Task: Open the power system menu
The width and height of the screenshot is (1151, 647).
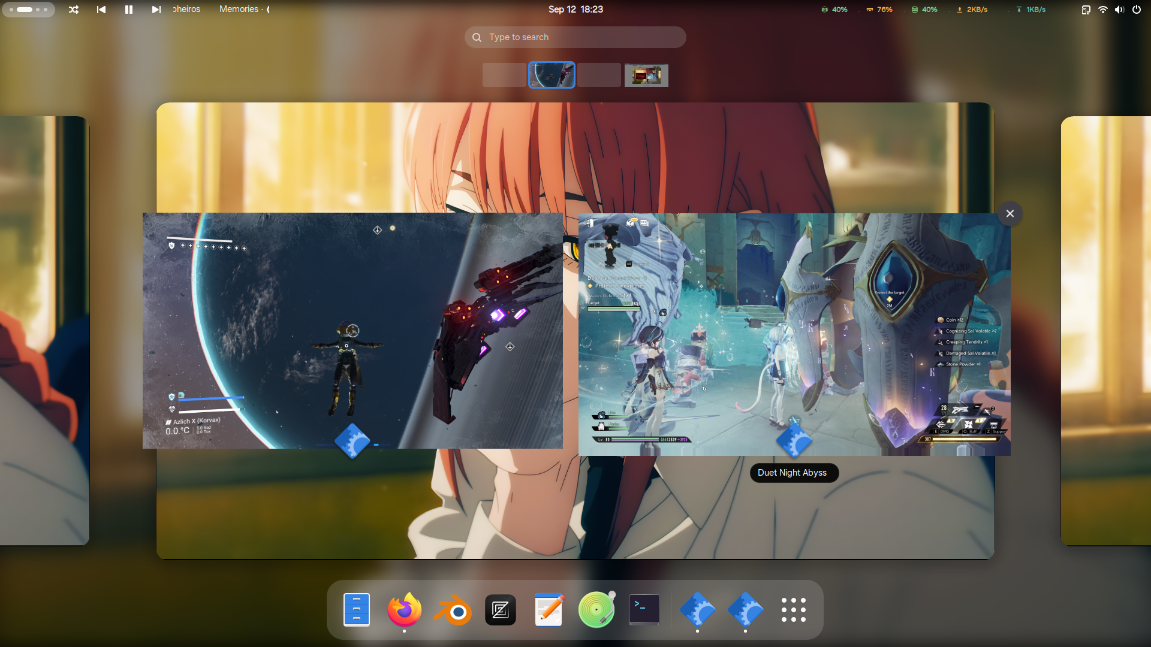Action: point(1136,10)
